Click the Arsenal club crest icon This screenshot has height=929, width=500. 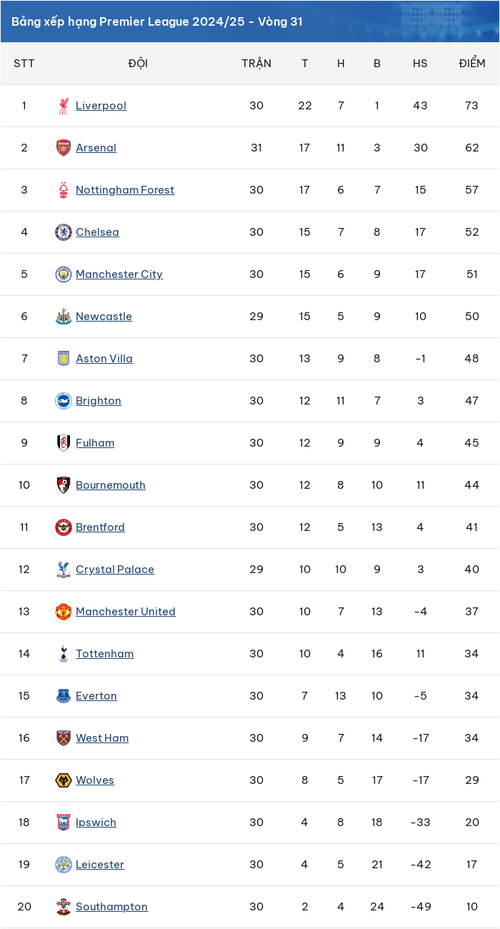[x=63, y=148]
